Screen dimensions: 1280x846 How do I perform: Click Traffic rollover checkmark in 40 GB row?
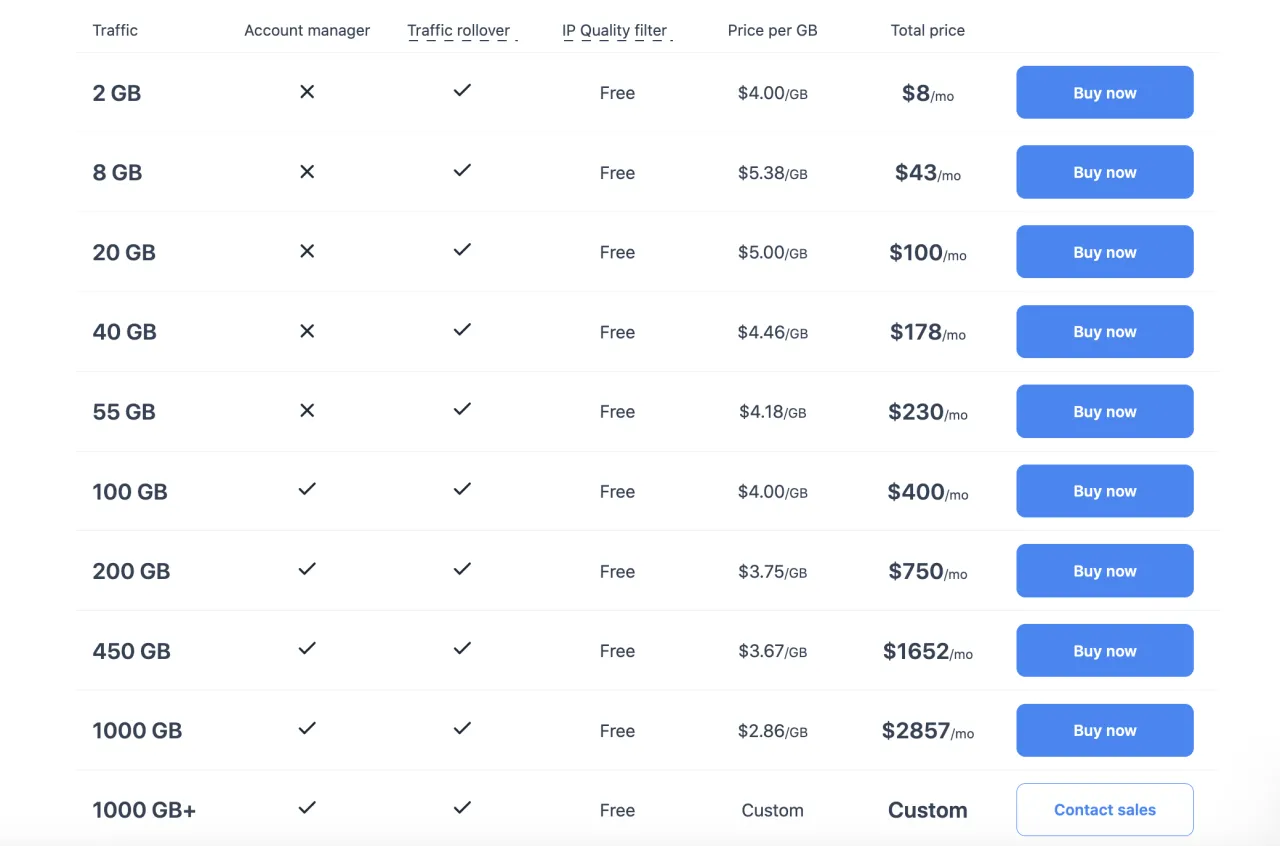(462, 329)
